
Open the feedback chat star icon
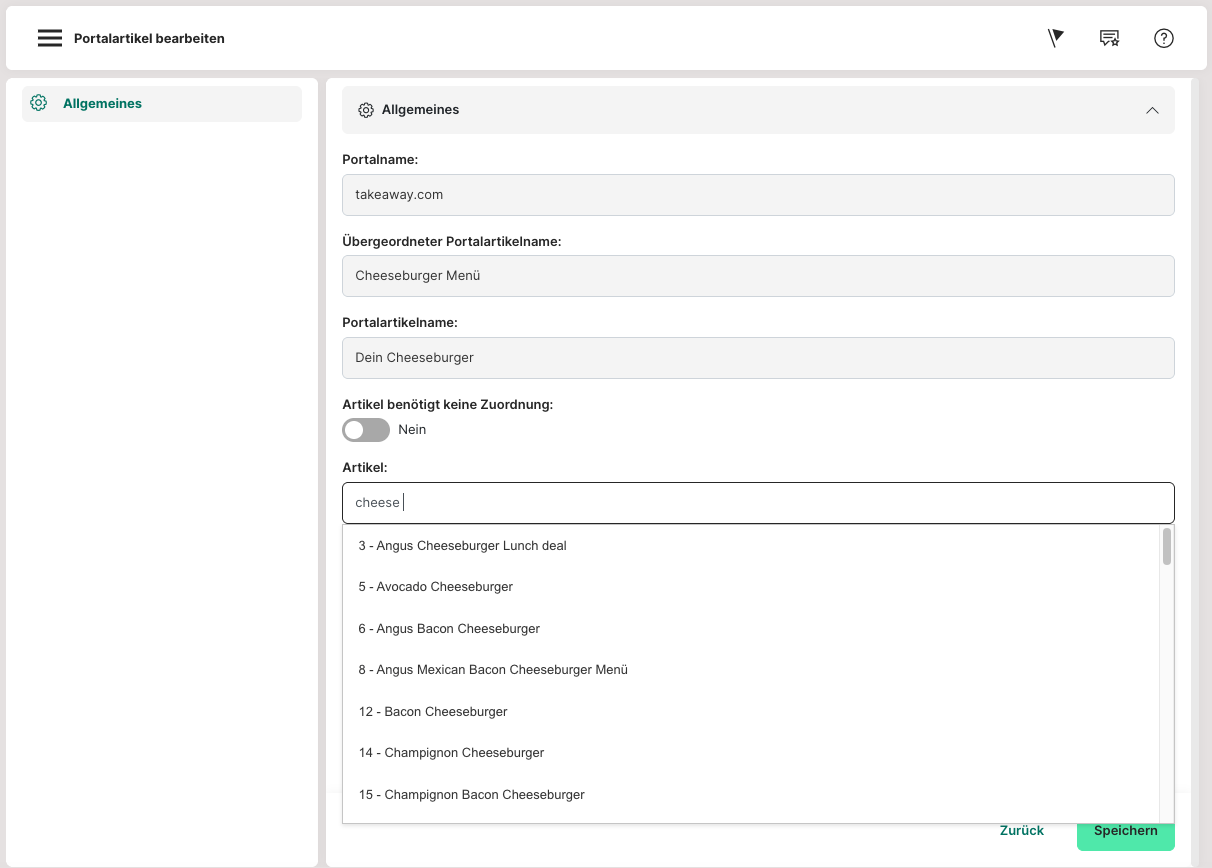pyautogui.click(x=1109, y=38)
